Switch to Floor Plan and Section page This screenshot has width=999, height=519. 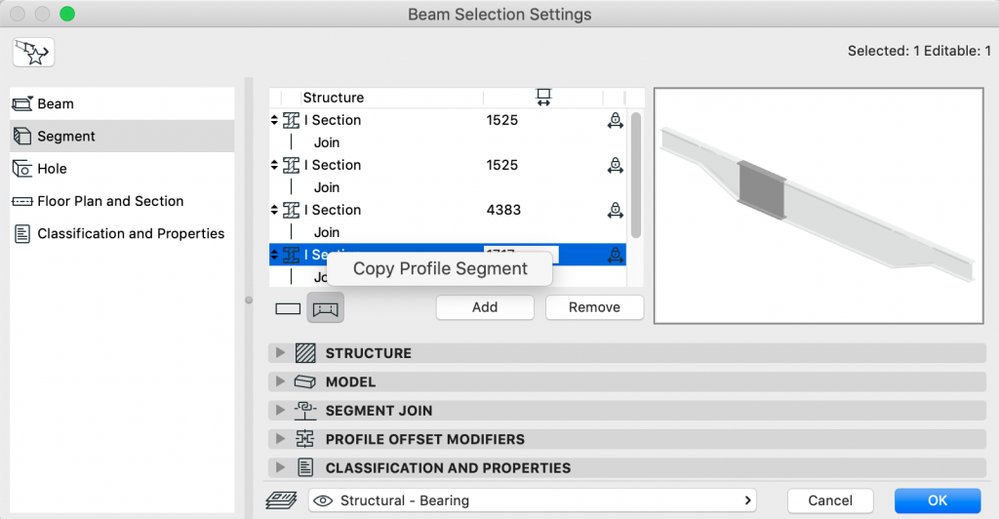click(110, 201)
